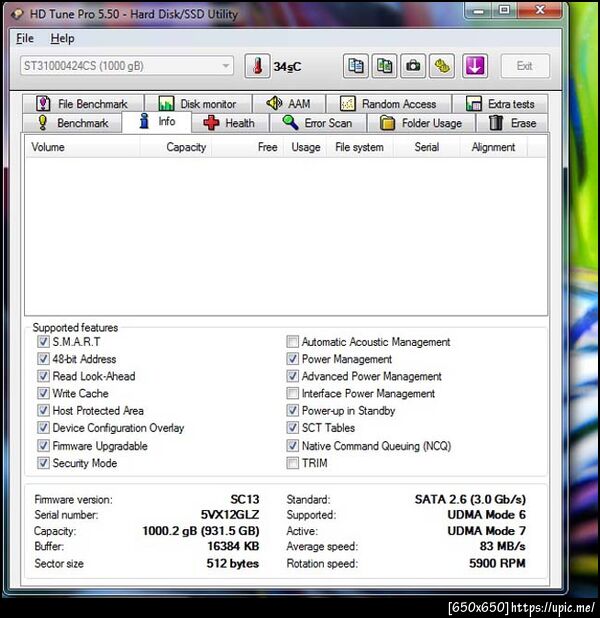This screenshot has height=618, width=600.
Task: Click the temperature thermometer icon
Action: click(257, 66)
